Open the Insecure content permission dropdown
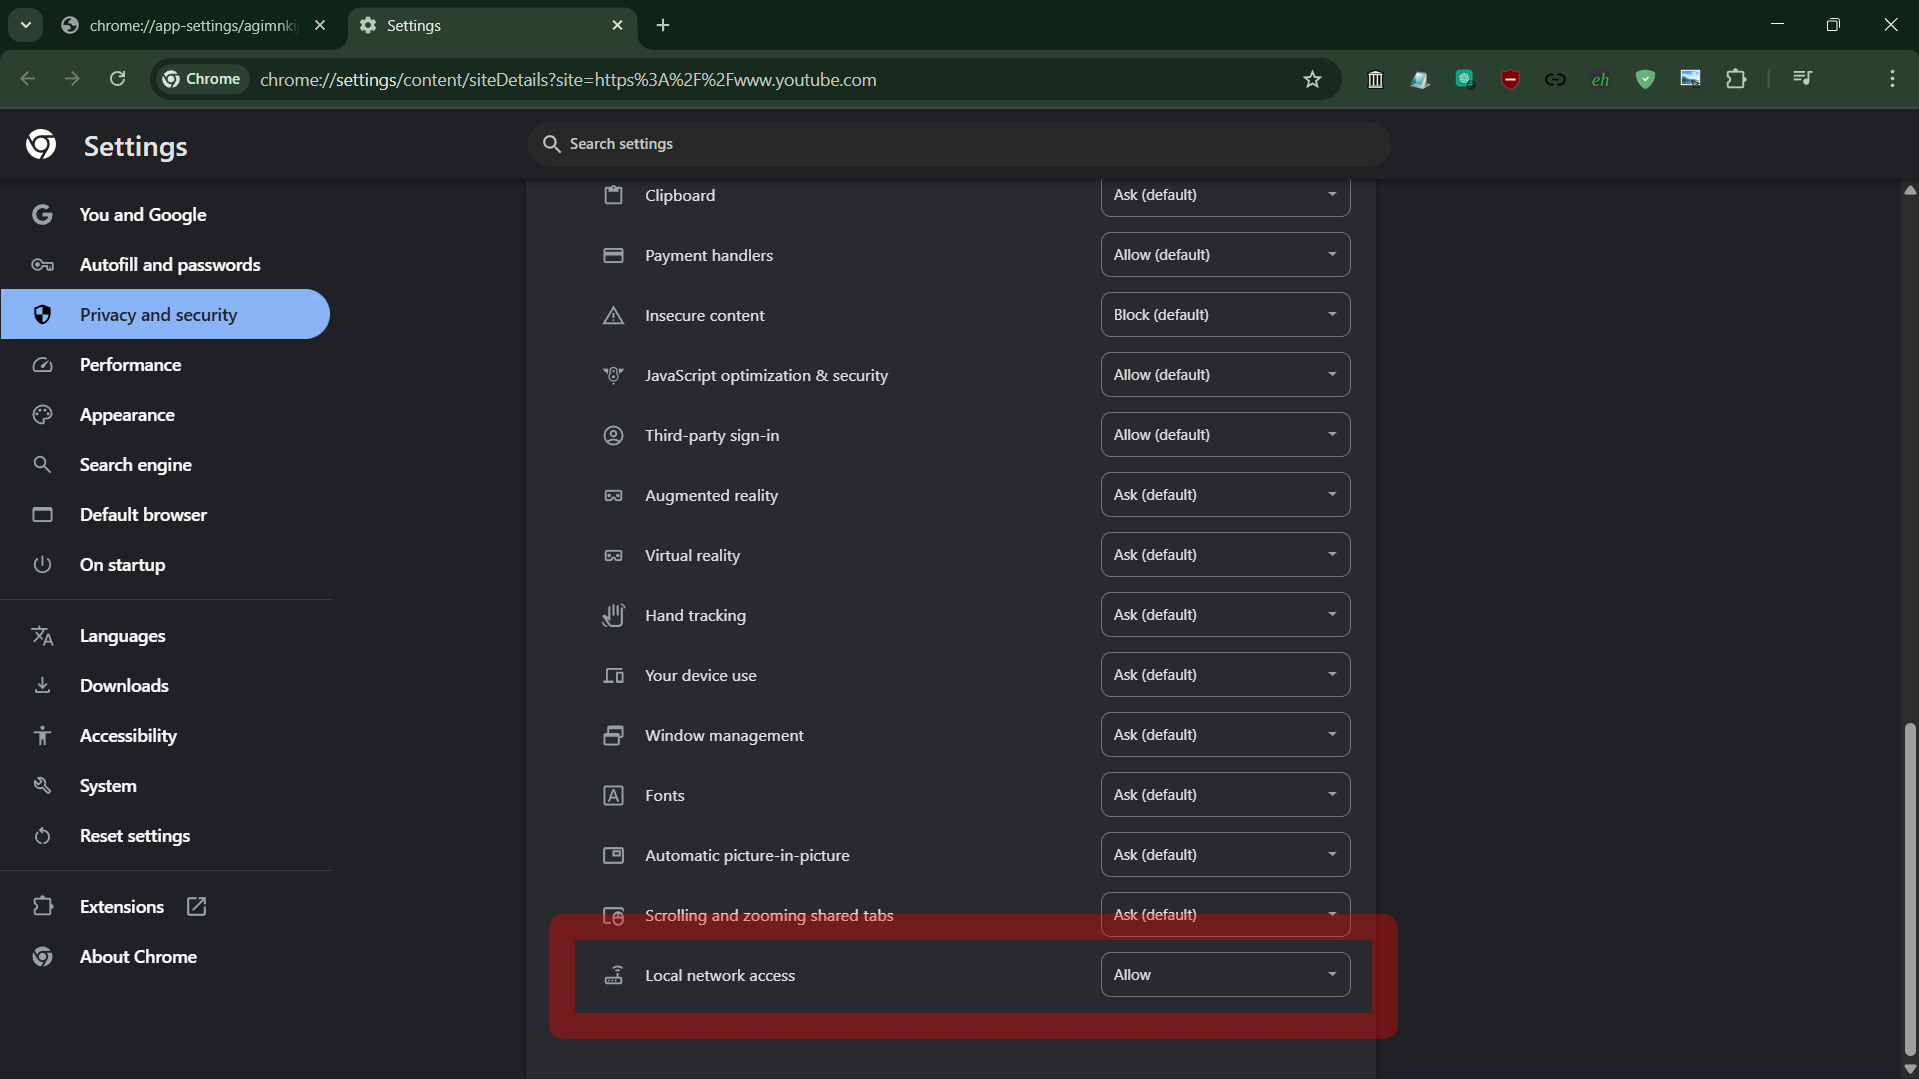 pyautogui.click(x=1225, y=315)
